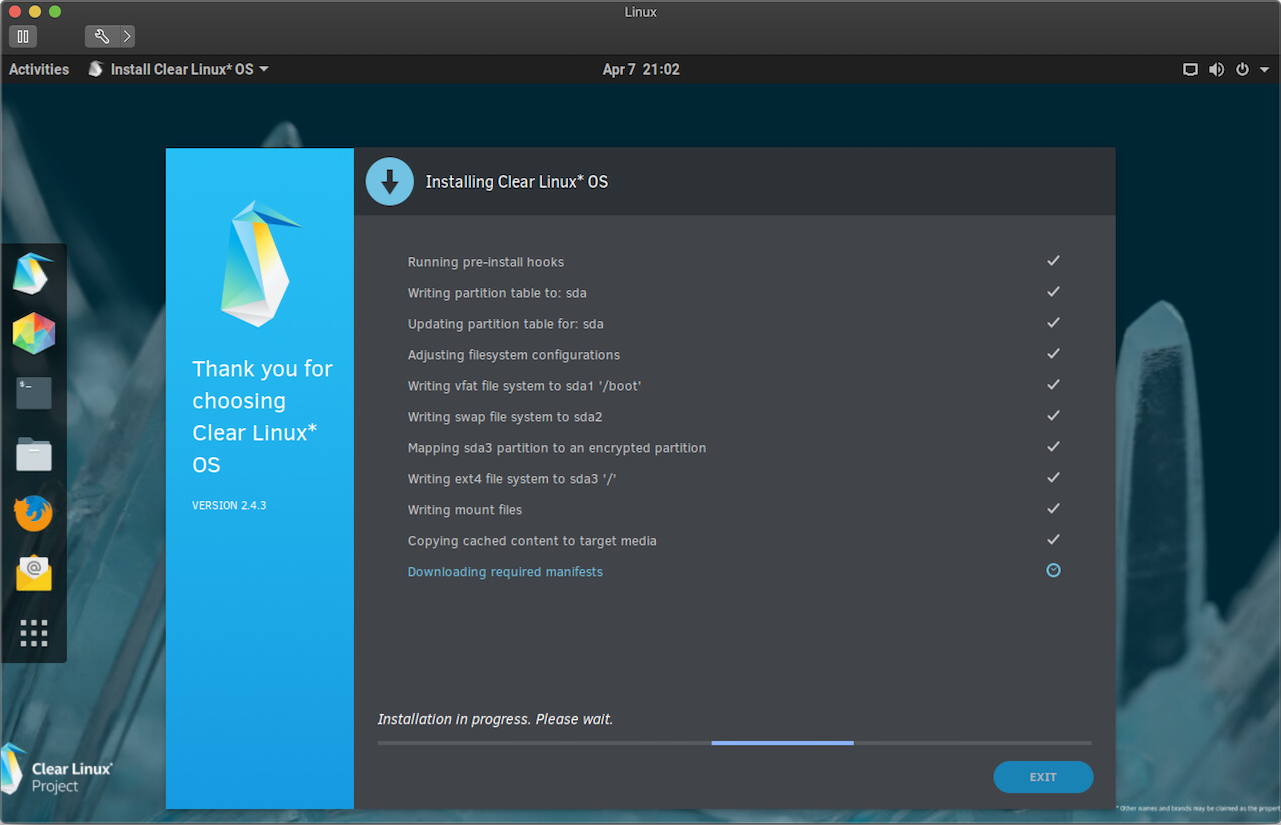The height and width of the screenshot is (825, 1281).
Task: Select the 'Downloading required manifests' line
Action: pyautogui.click(x=505, y=572)
